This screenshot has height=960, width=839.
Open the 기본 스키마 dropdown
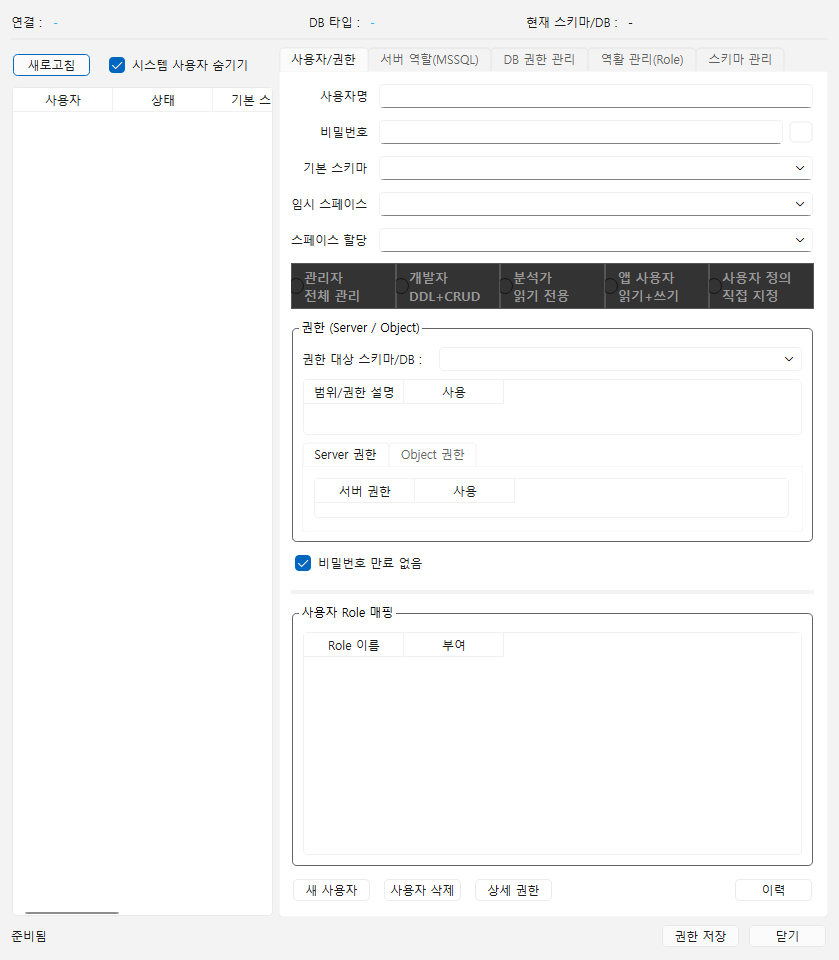pos(596,168)
